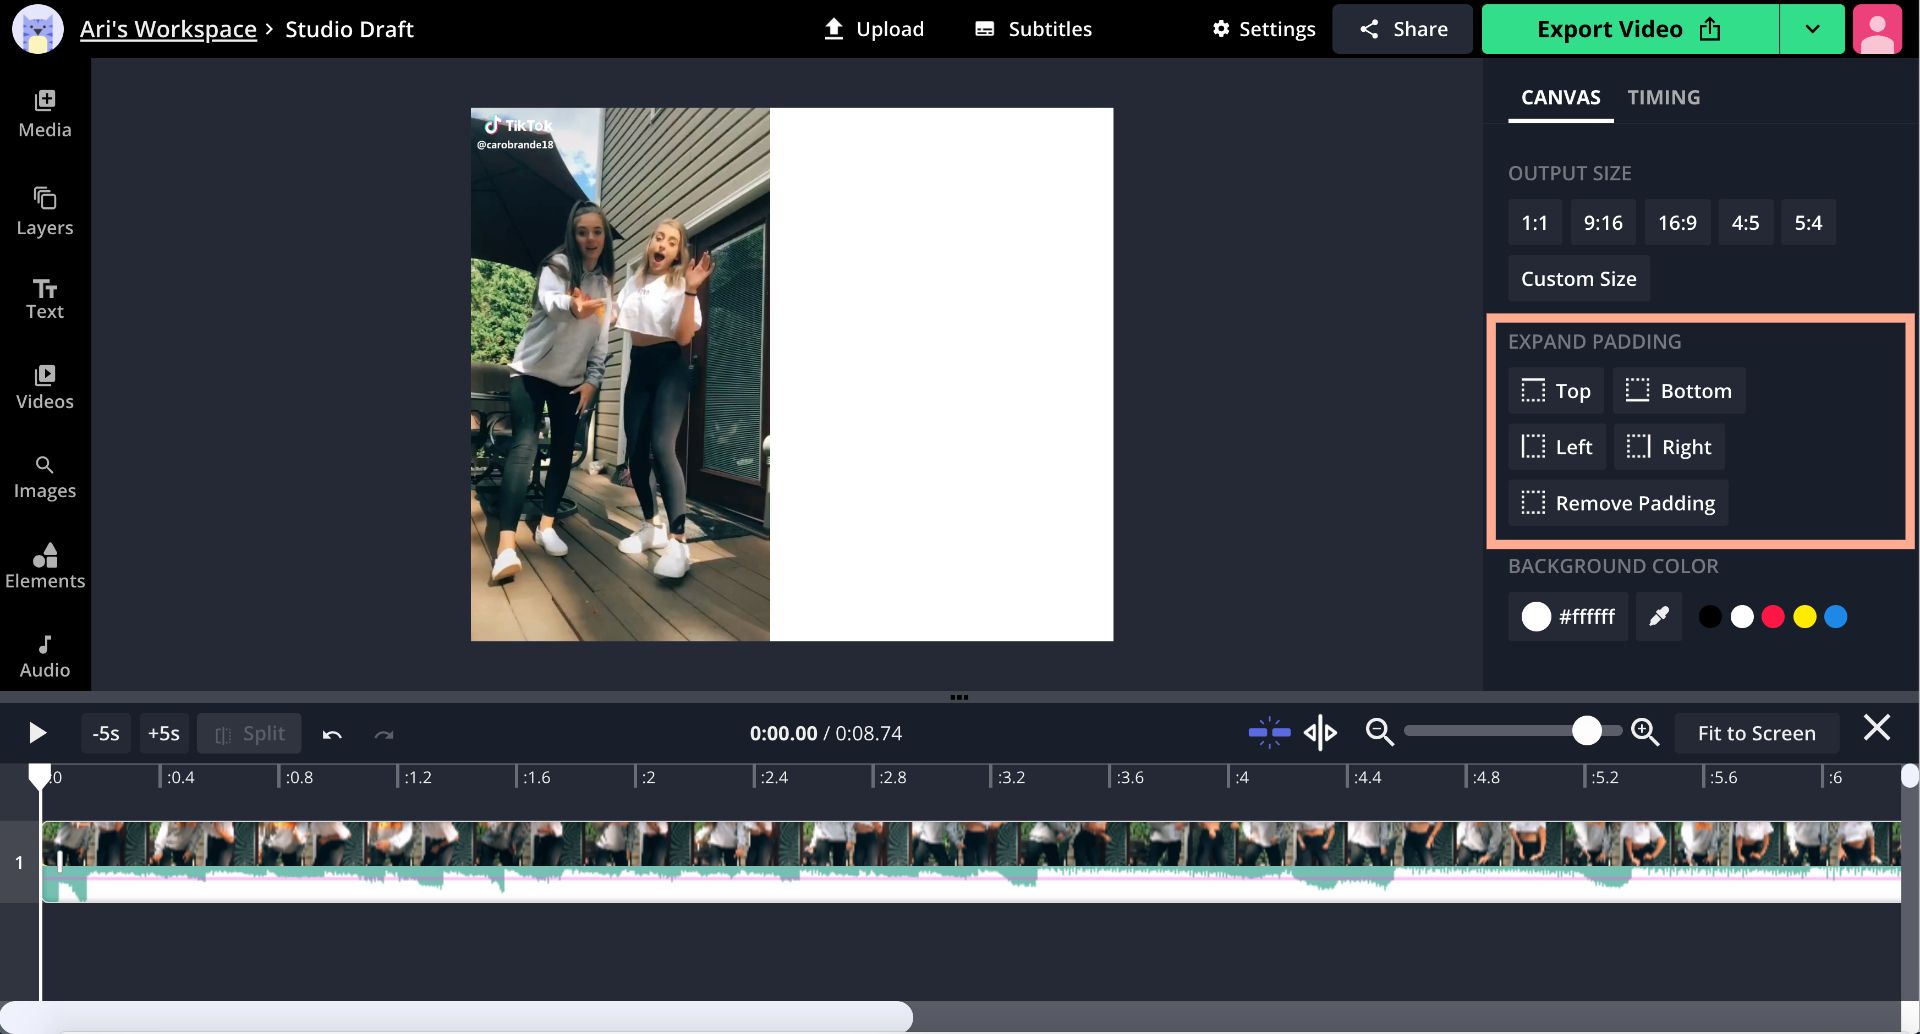Viewport: 1920px width, 1034px height.
Task: Click Remove Padding
Action: pyautogui.click(x=1616, y=503)
